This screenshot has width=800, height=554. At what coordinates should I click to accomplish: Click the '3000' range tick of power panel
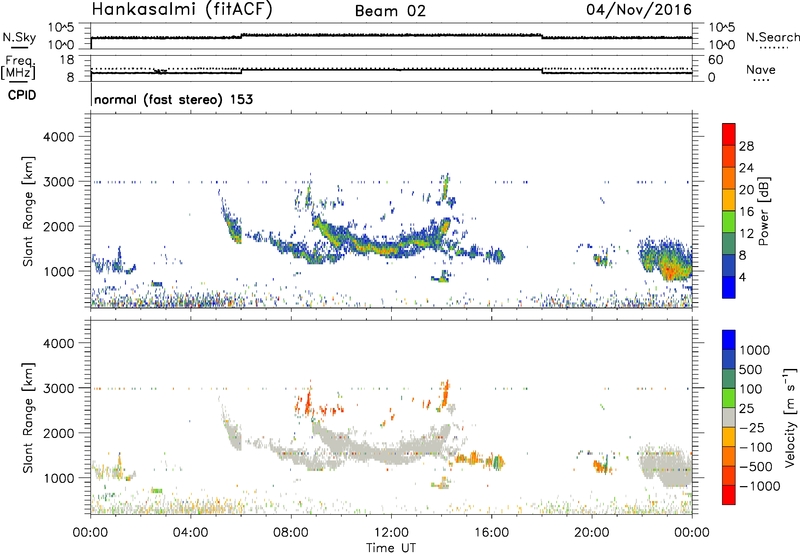tap(59, 182)
